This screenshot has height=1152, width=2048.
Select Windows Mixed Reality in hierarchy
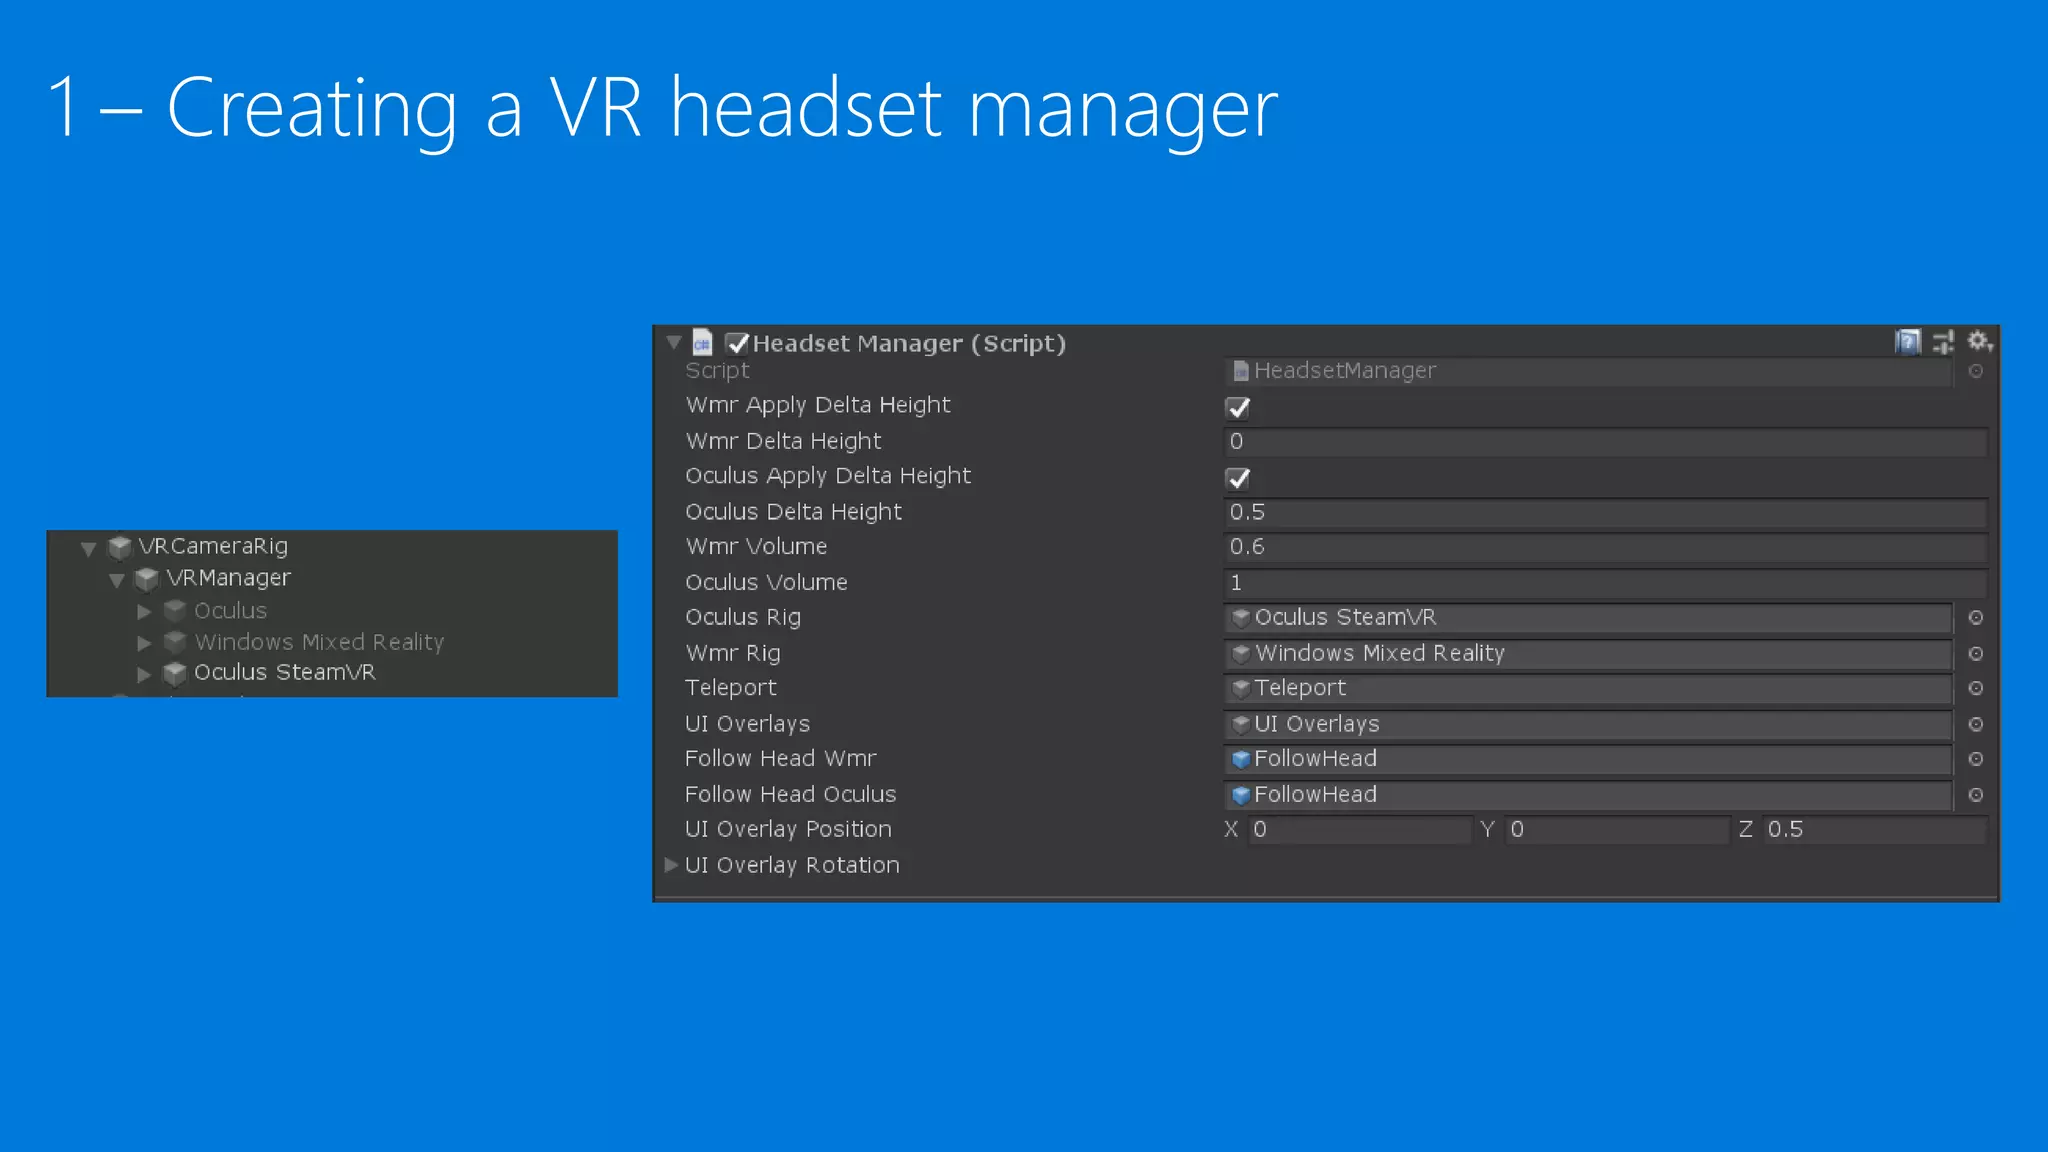click(x=319, y=642)
